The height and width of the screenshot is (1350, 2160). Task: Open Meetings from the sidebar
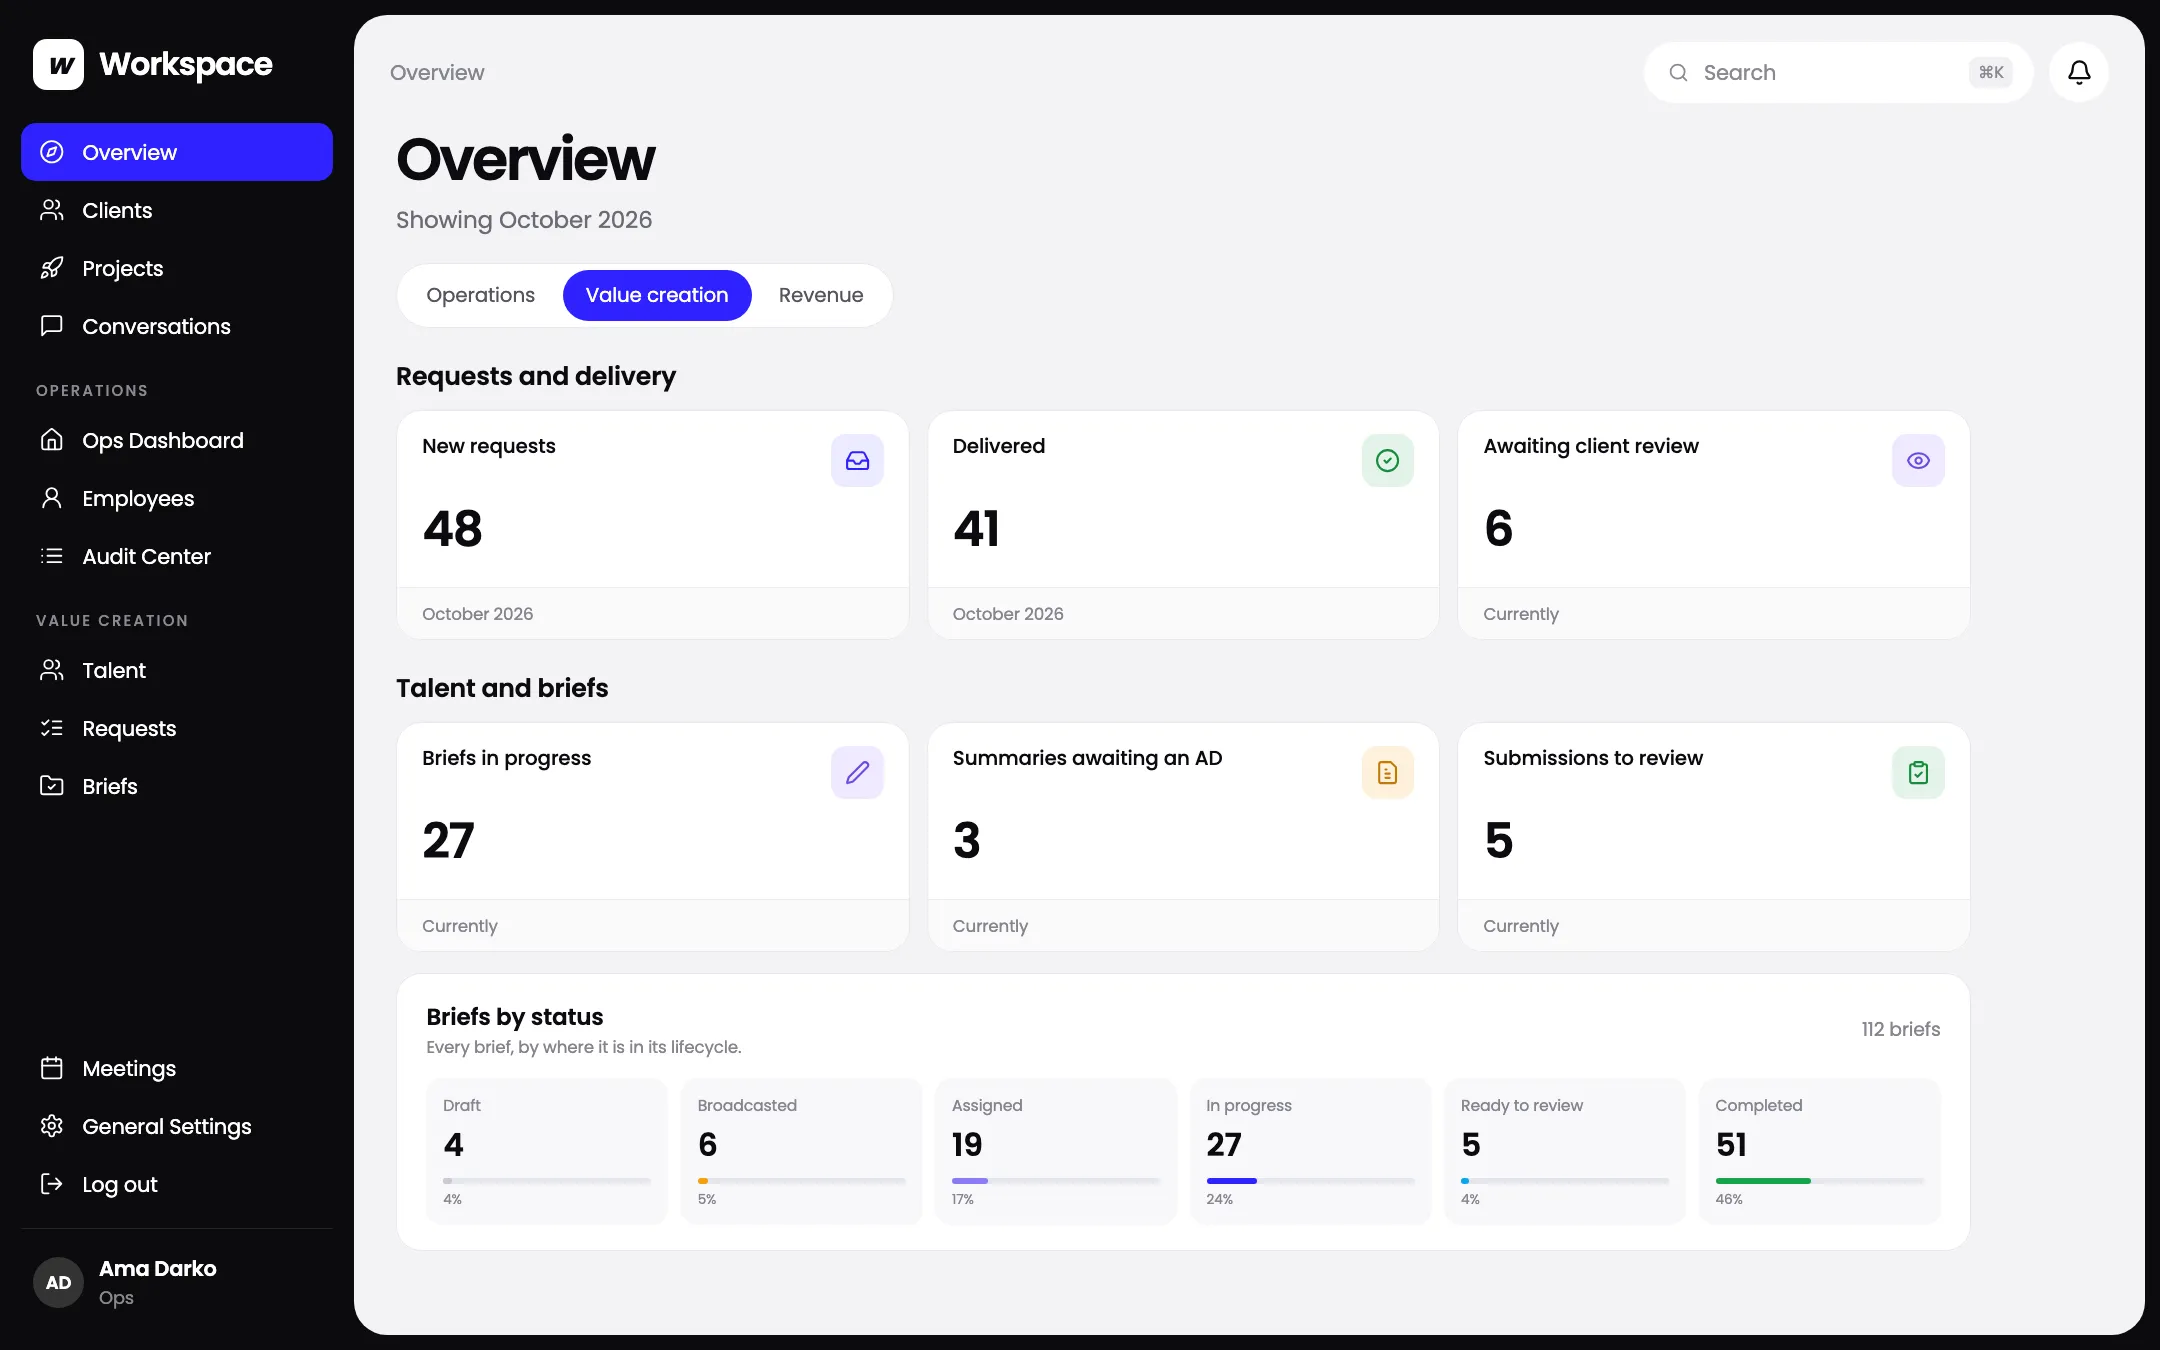coord(177,1068)
